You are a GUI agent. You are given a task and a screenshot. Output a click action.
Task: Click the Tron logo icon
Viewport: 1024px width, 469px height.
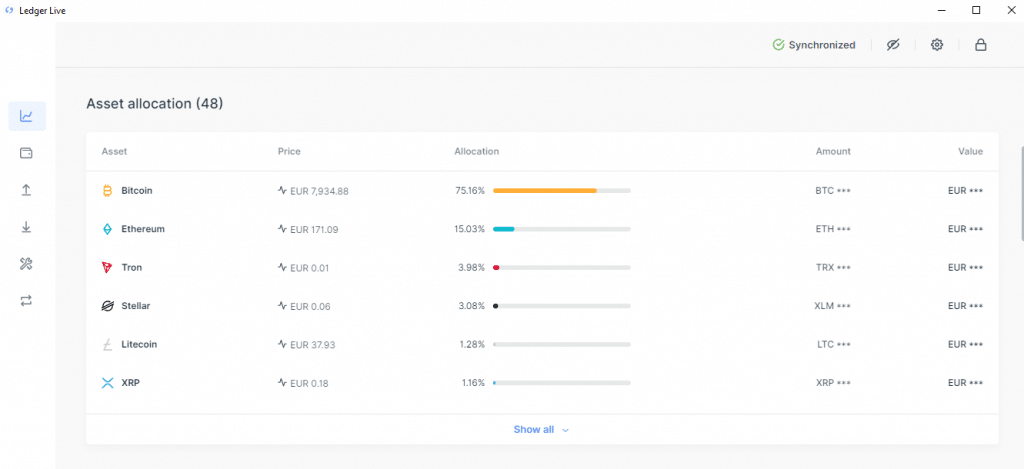point(108,267)
